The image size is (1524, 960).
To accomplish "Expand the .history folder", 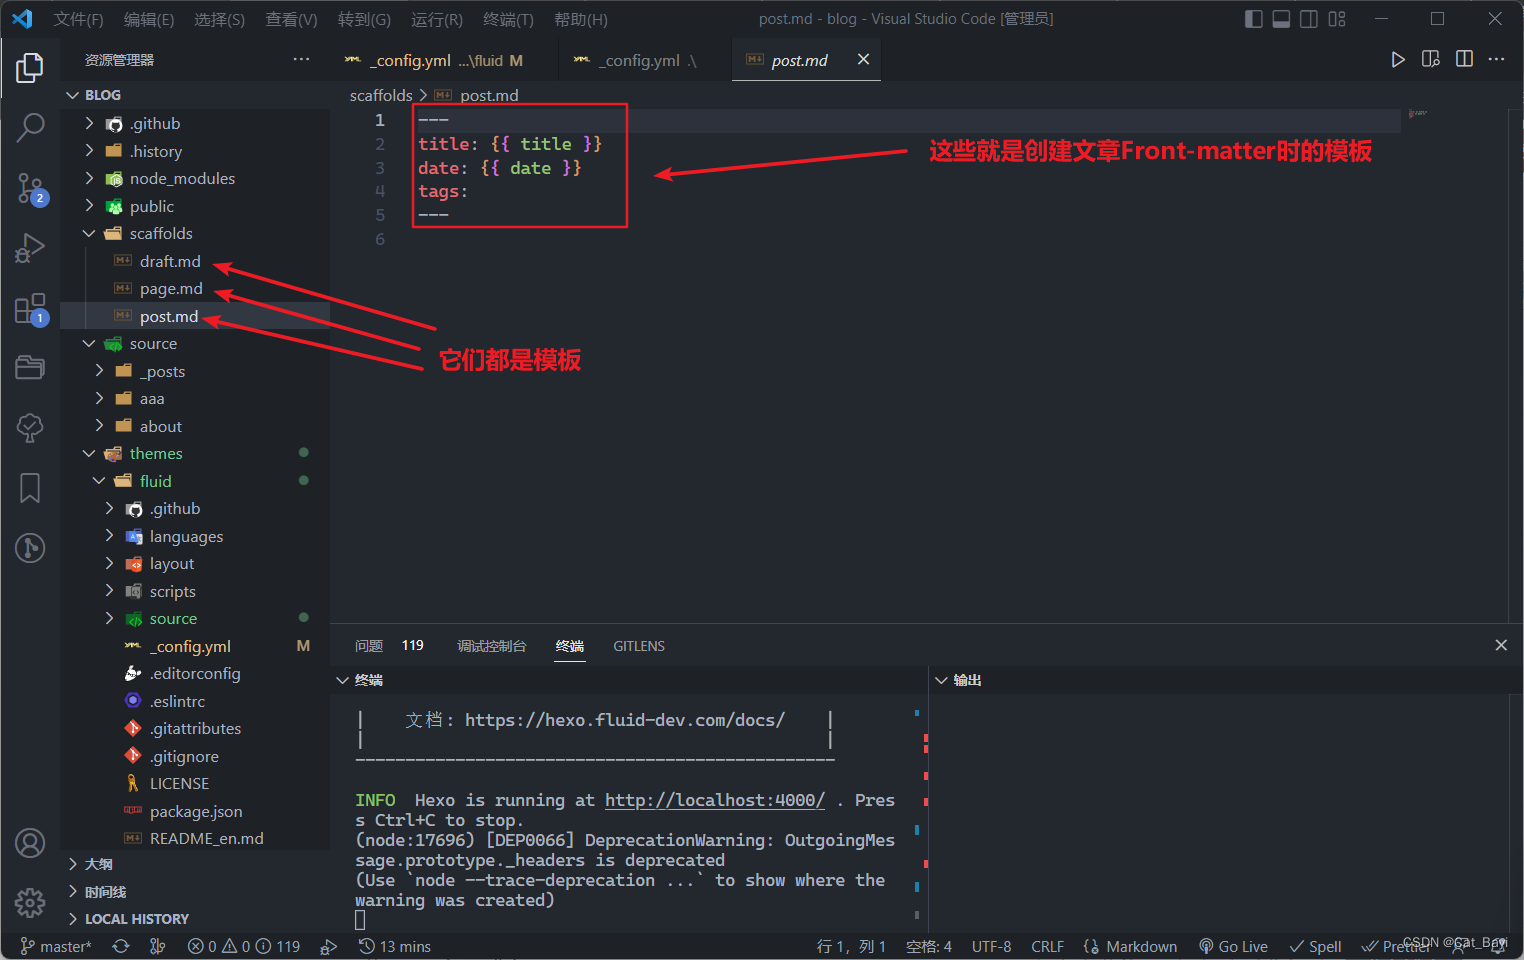I will (195, 151).
